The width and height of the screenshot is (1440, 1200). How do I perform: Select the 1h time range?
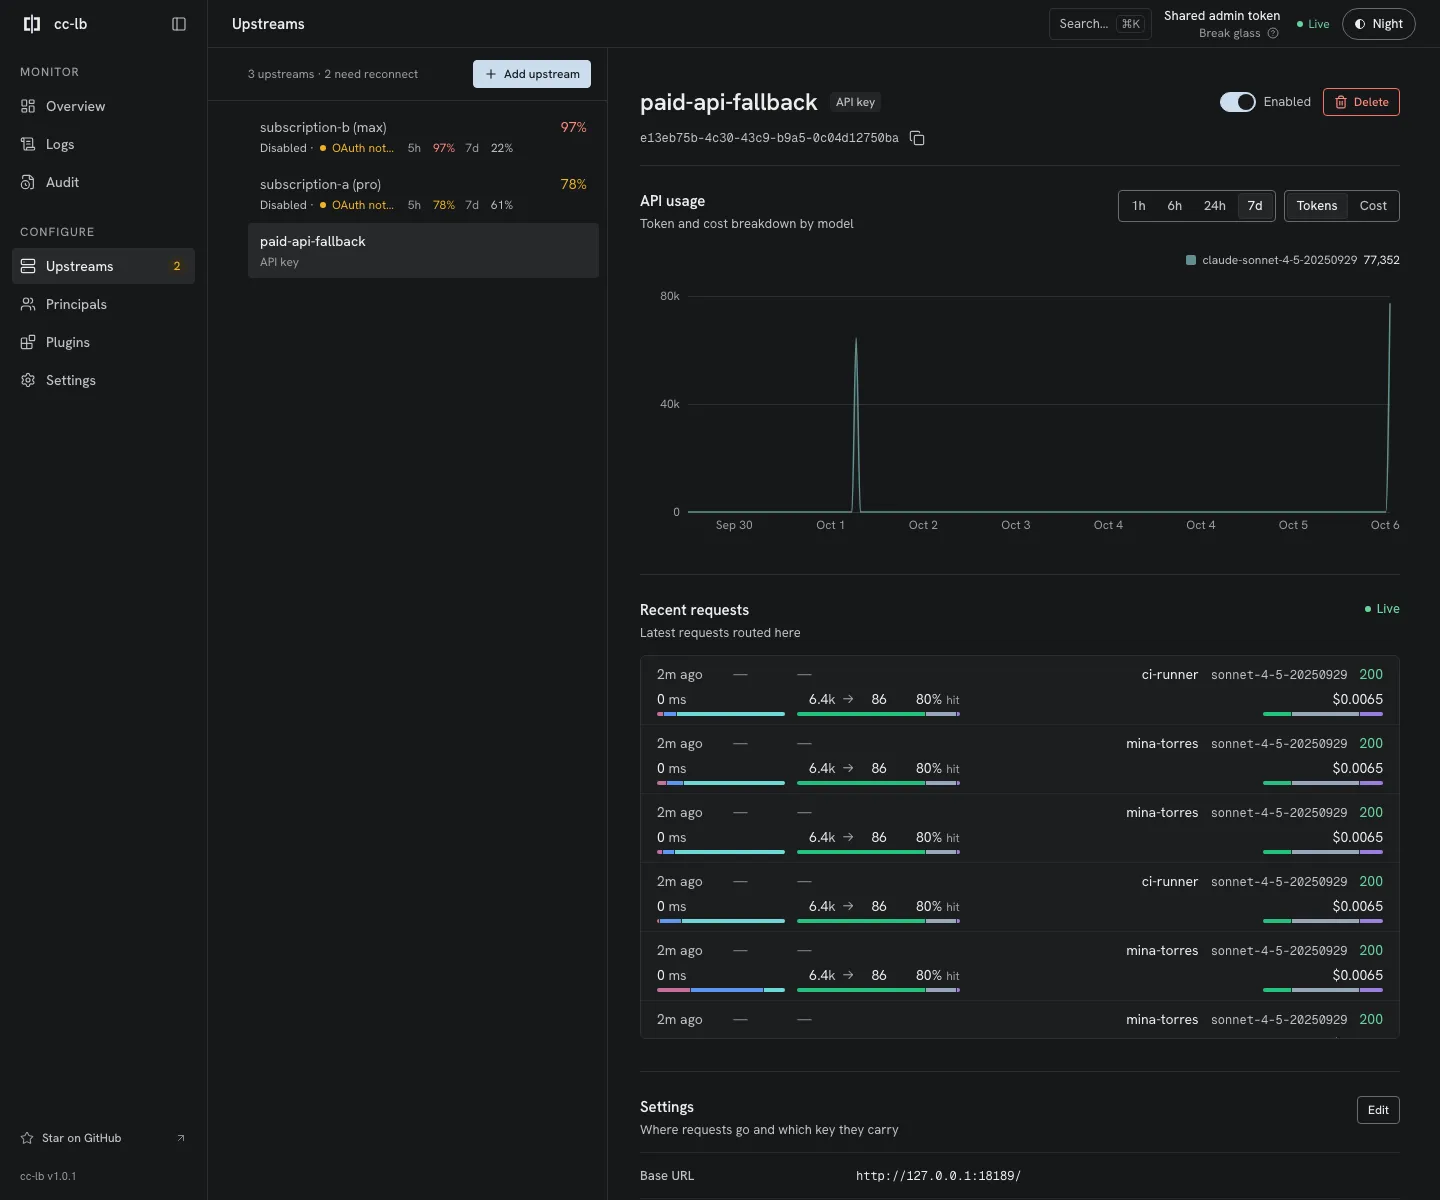pyautogui.click(x=1139, y=206)
